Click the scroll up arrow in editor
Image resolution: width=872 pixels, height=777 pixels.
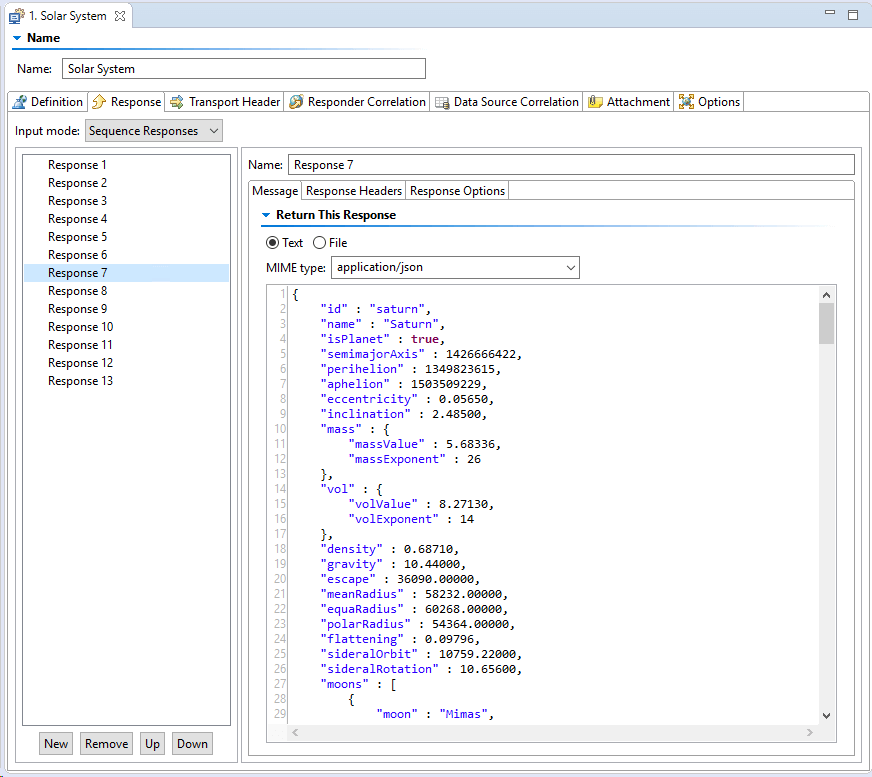point(826,295)
